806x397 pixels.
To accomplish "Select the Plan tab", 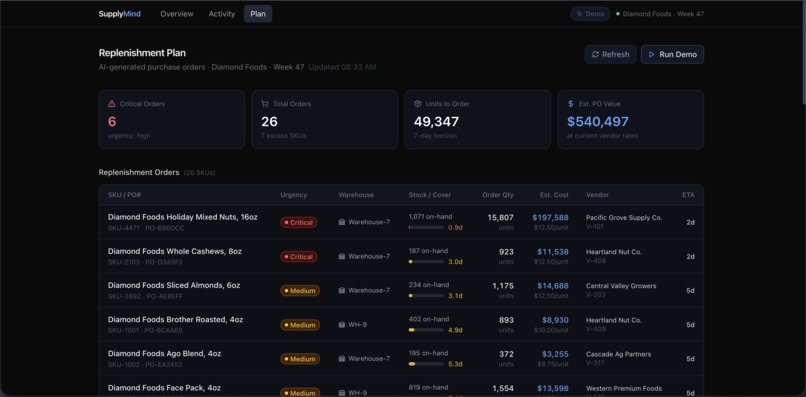I will 258,14.
